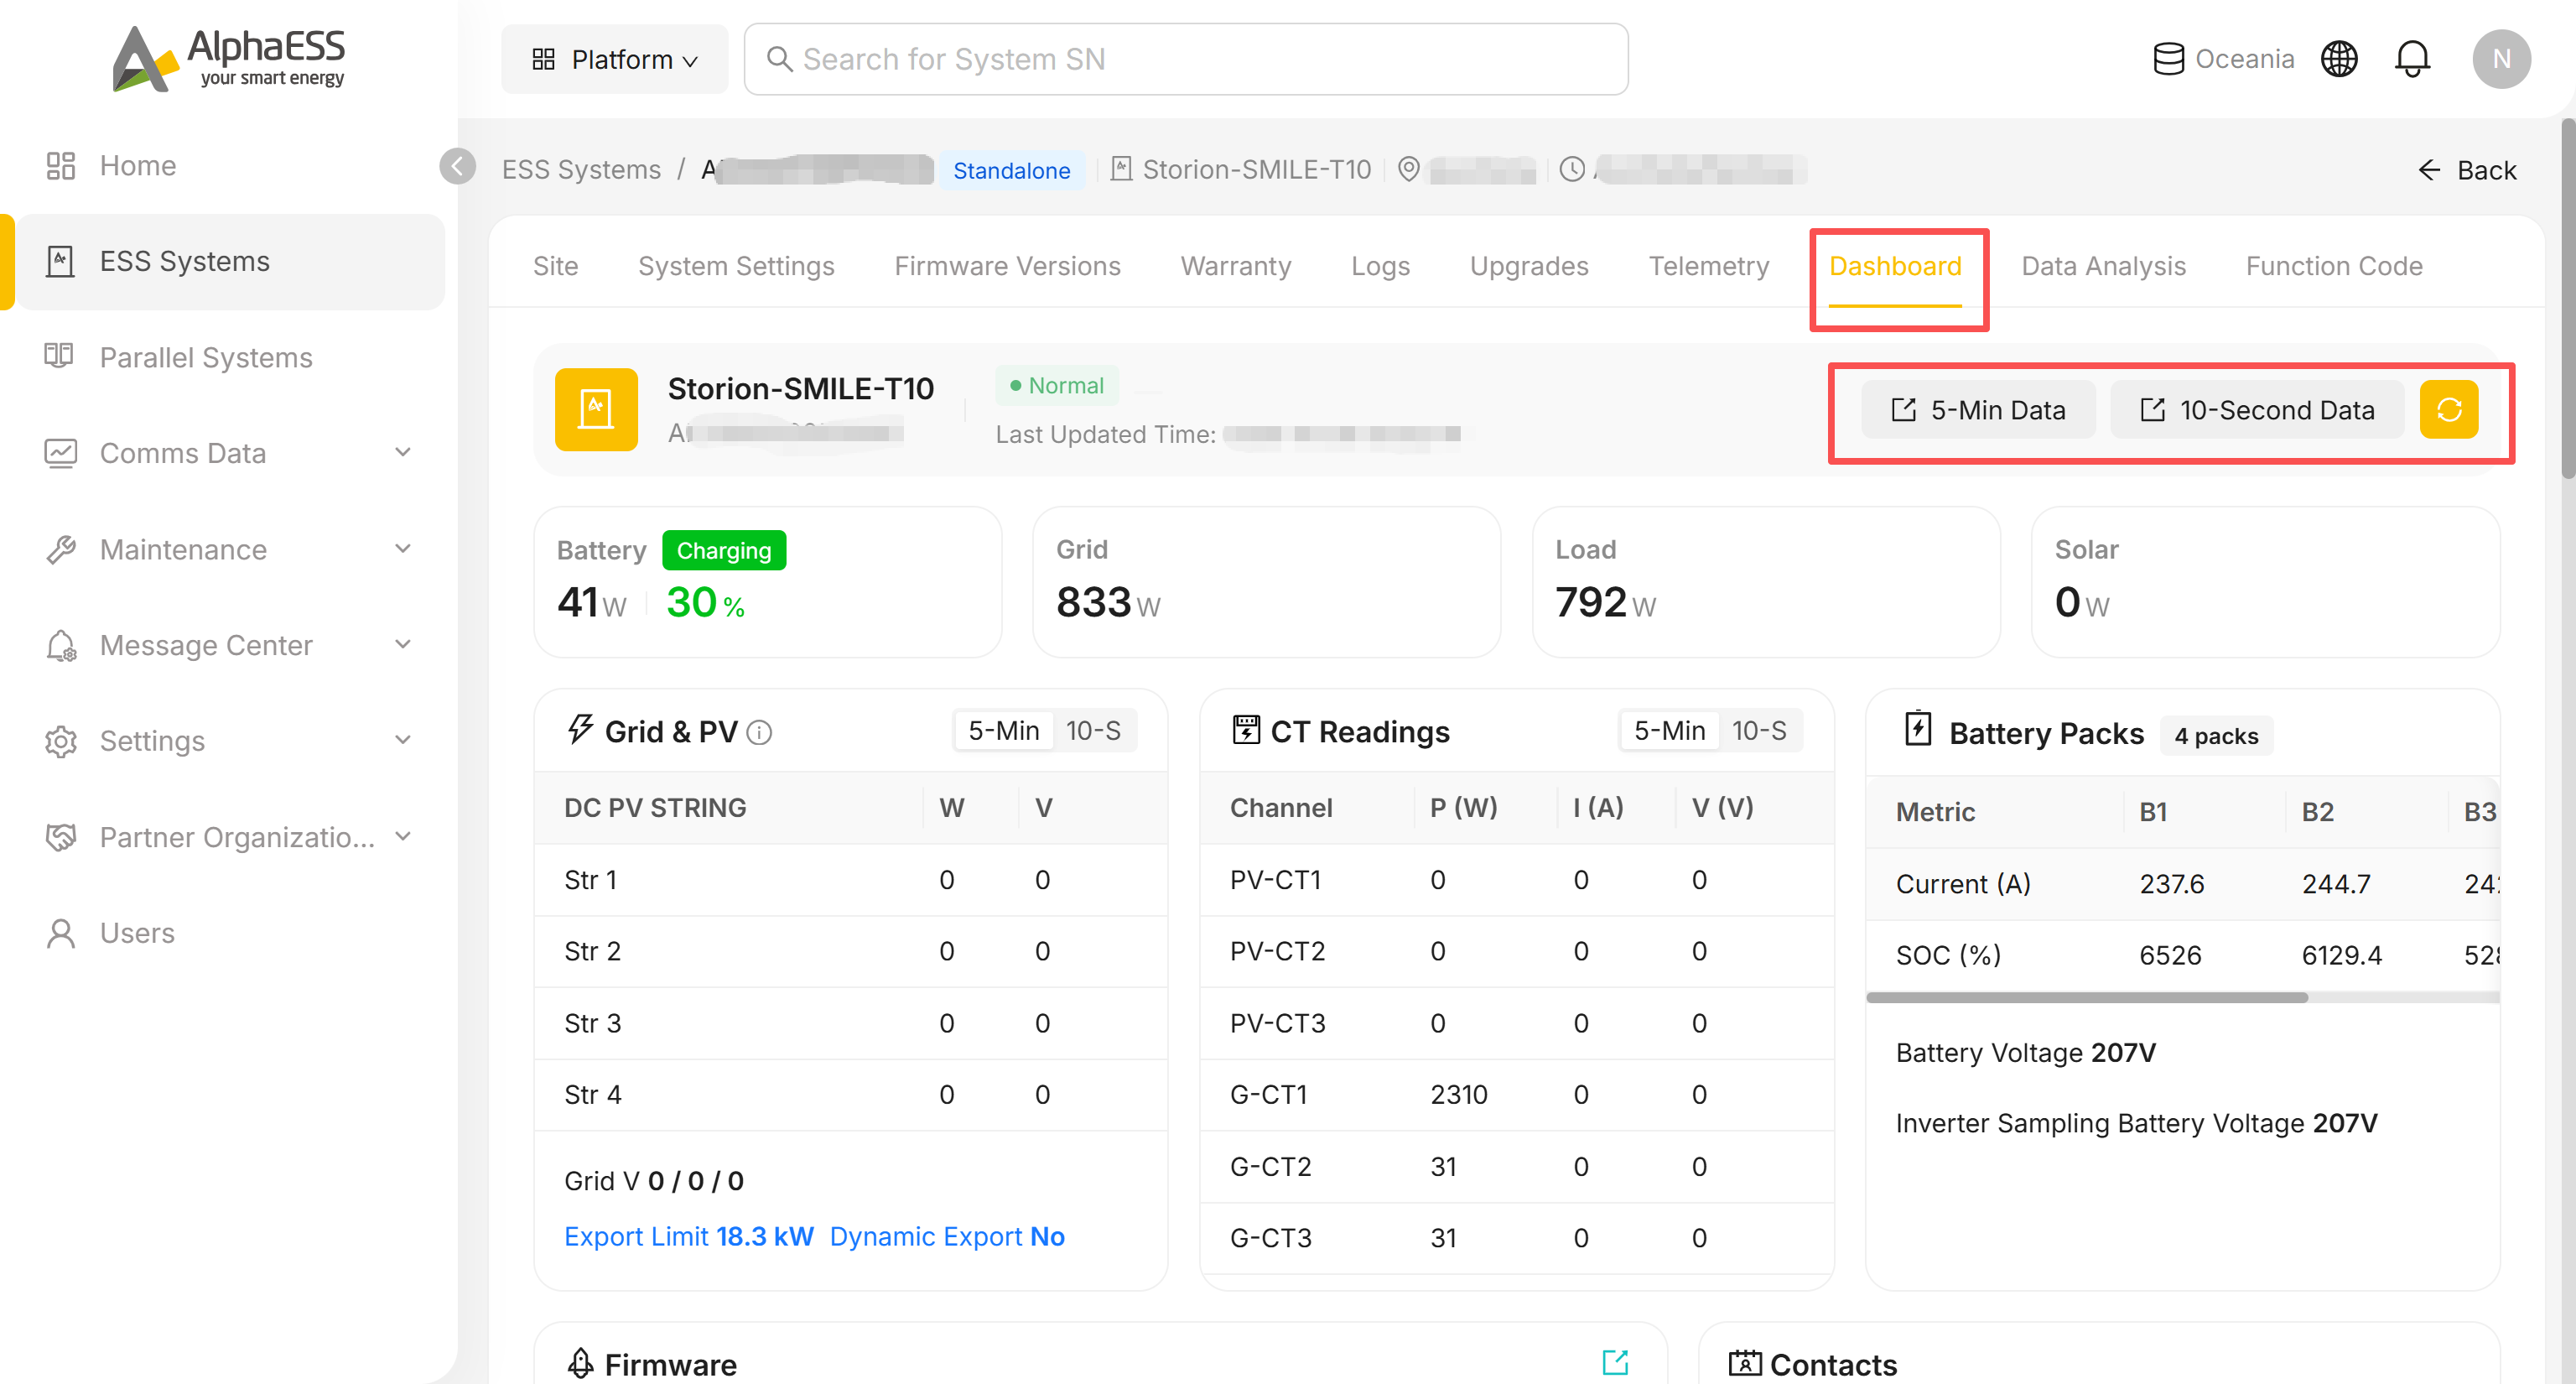Click the ESS Systems breadcrumb link
The image size is (2576, 1384).
coord(581,170)
